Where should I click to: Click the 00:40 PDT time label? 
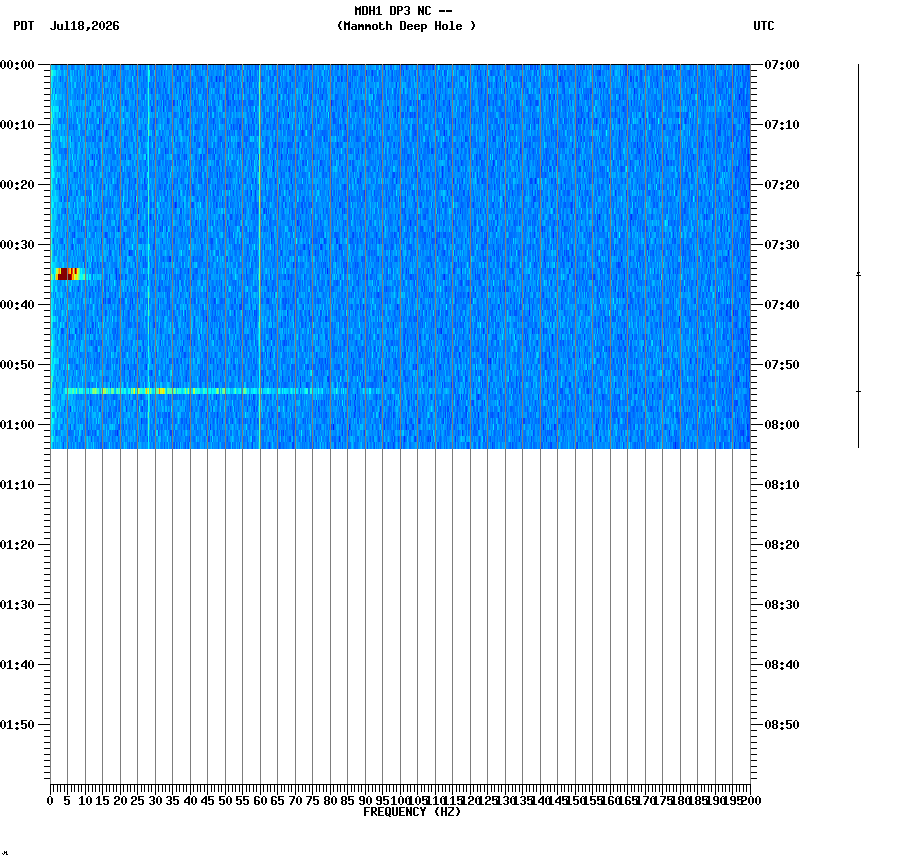[17, 304]
